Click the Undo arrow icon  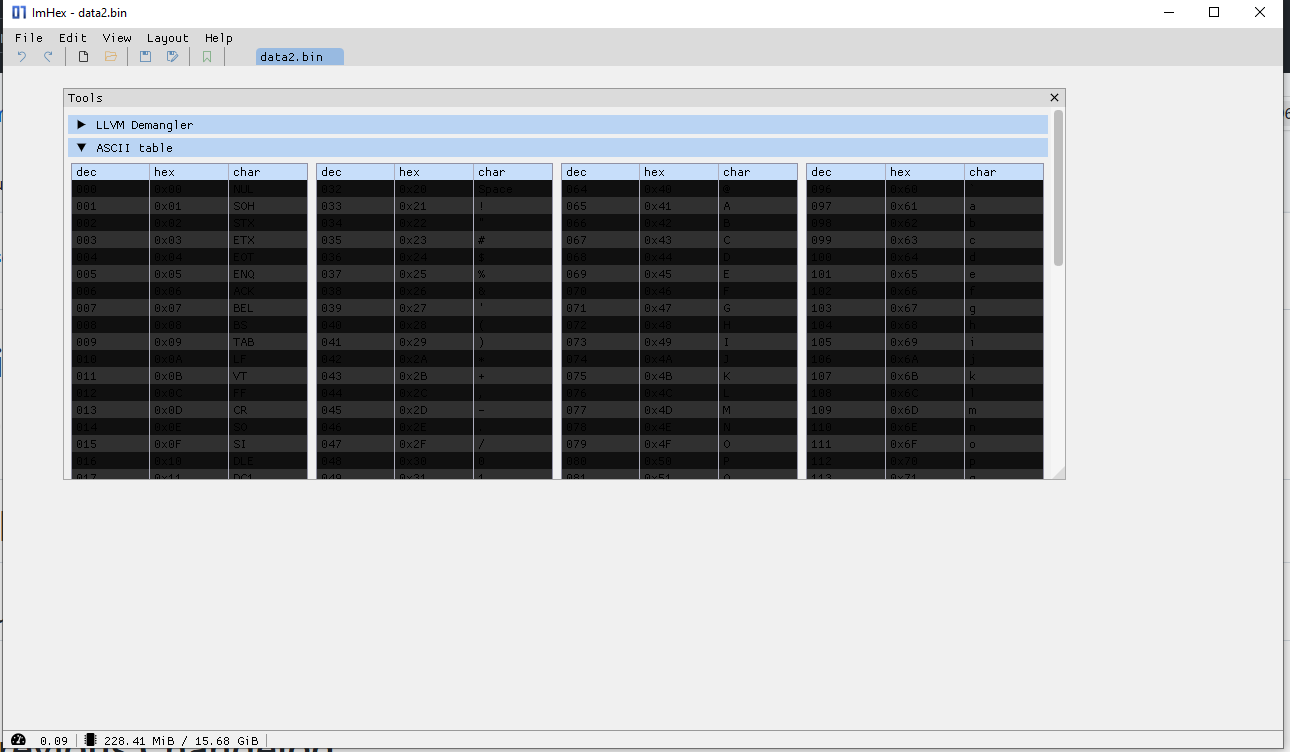22,56
